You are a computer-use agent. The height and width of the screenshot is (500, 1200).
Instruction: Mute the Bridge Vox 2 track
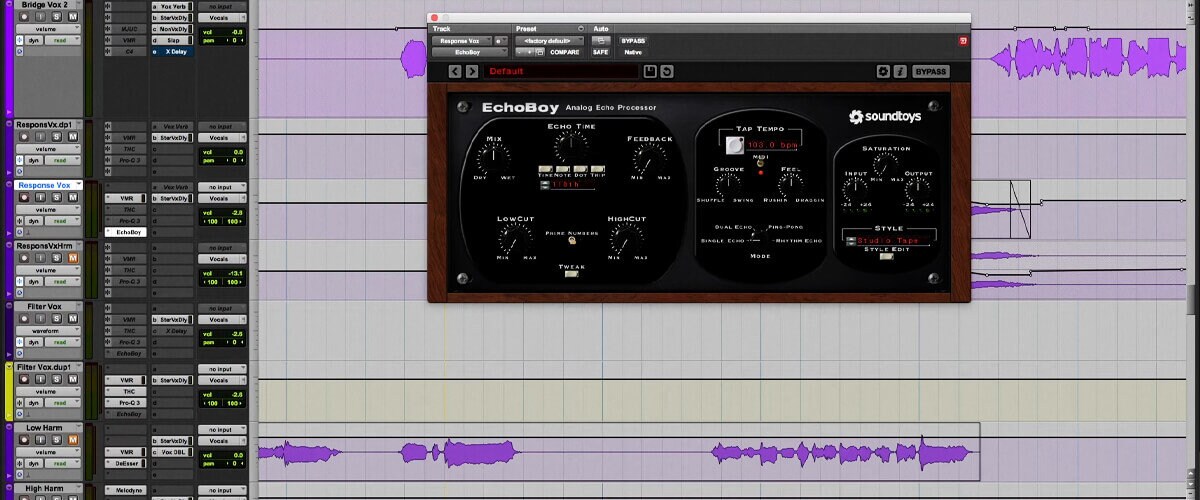pos(73,17)
